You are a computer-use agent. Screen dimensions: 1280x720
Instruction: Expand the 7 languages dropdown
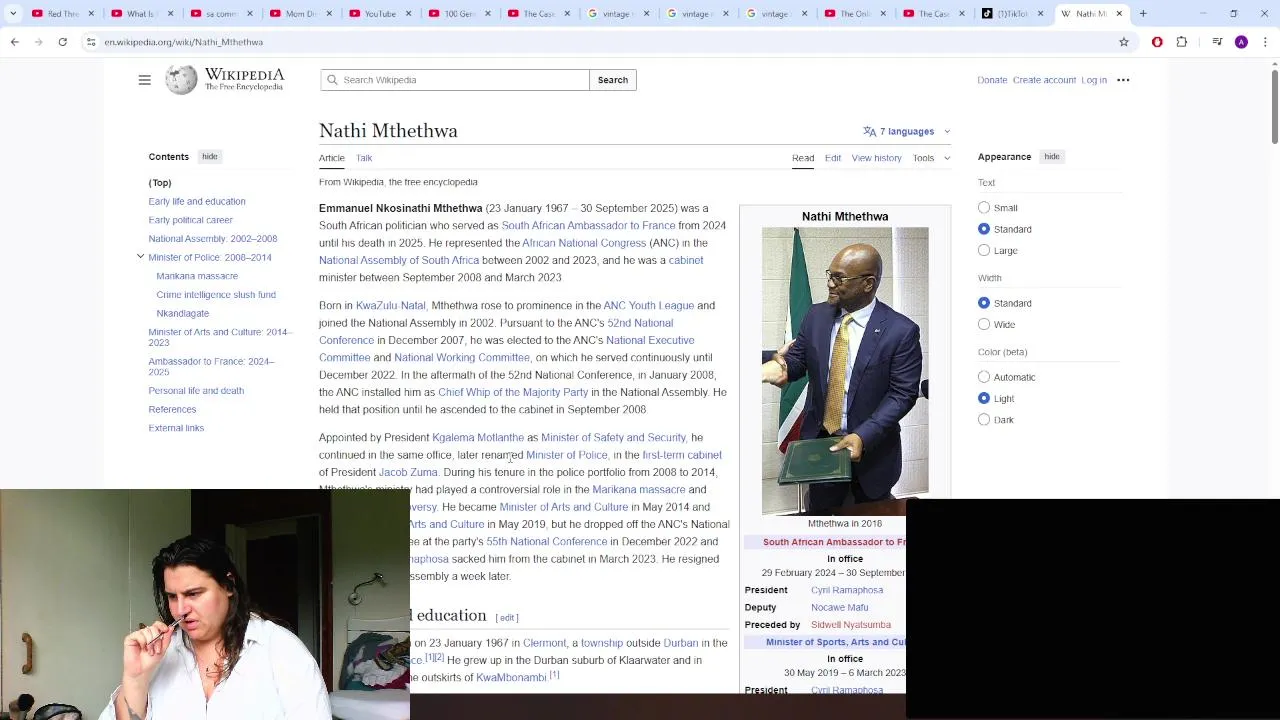click(x=906, y=131)
